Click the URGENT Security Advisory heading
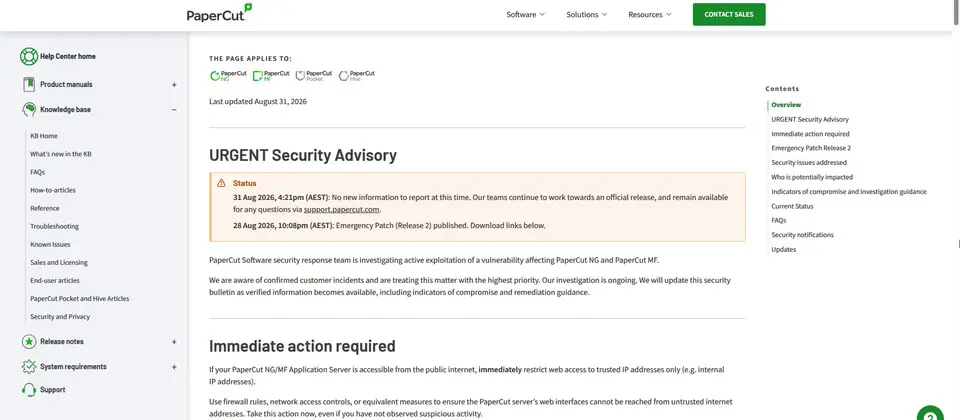 coord(303,156)
